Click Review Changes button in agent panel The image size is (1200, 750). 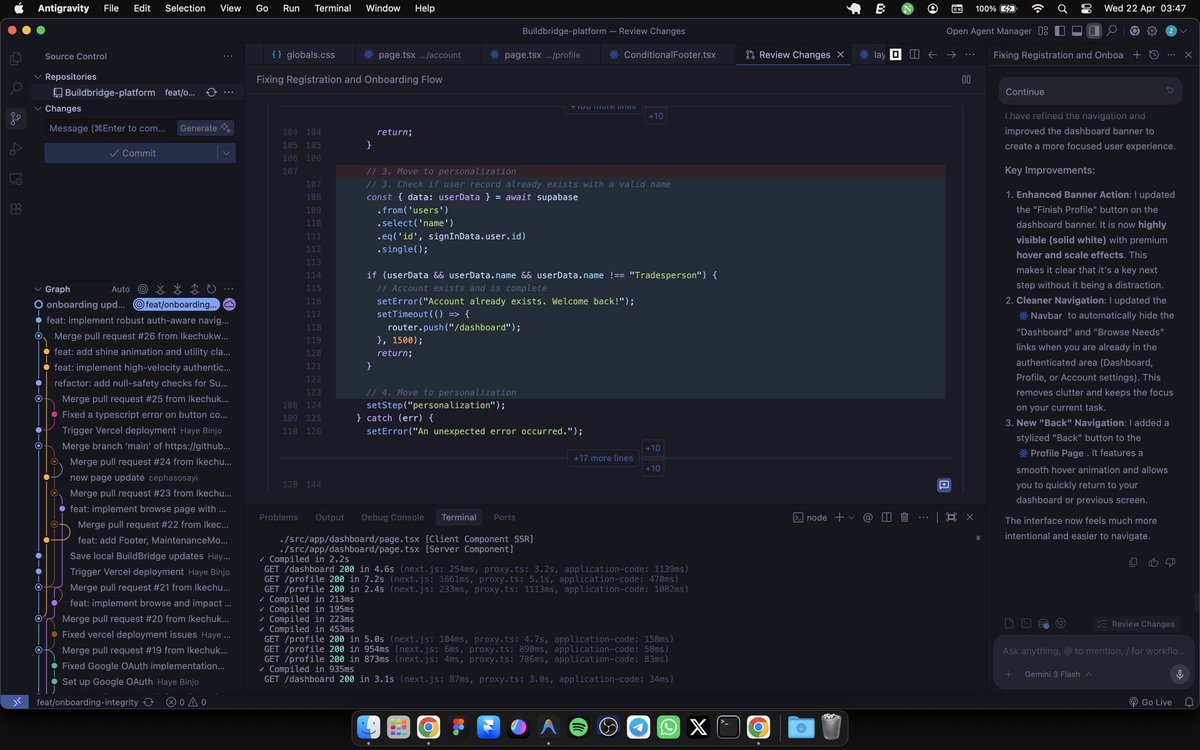(1136, 624)
